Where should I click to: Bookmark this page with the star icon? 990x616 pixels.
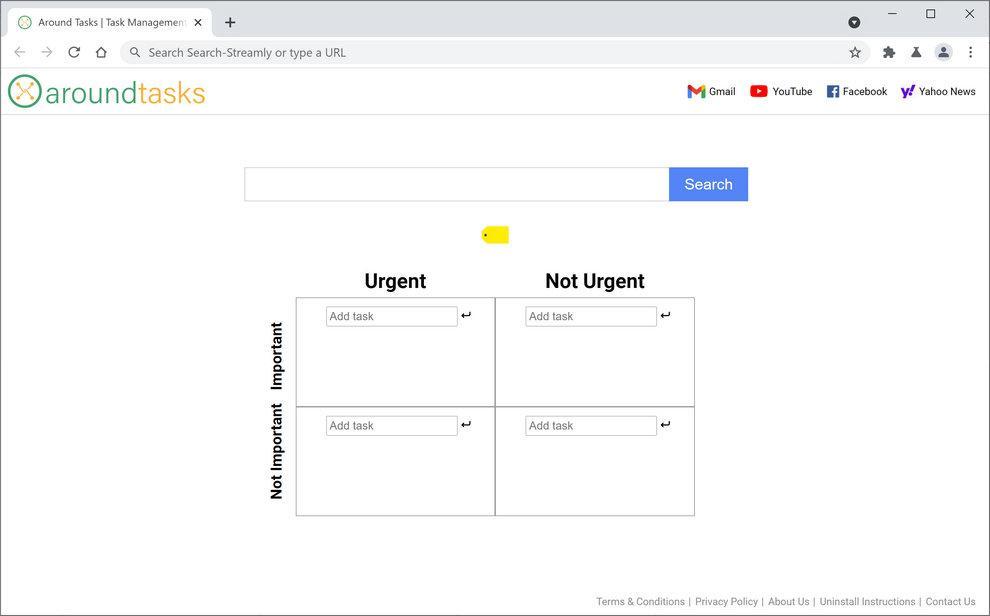(x=855, y=52)
